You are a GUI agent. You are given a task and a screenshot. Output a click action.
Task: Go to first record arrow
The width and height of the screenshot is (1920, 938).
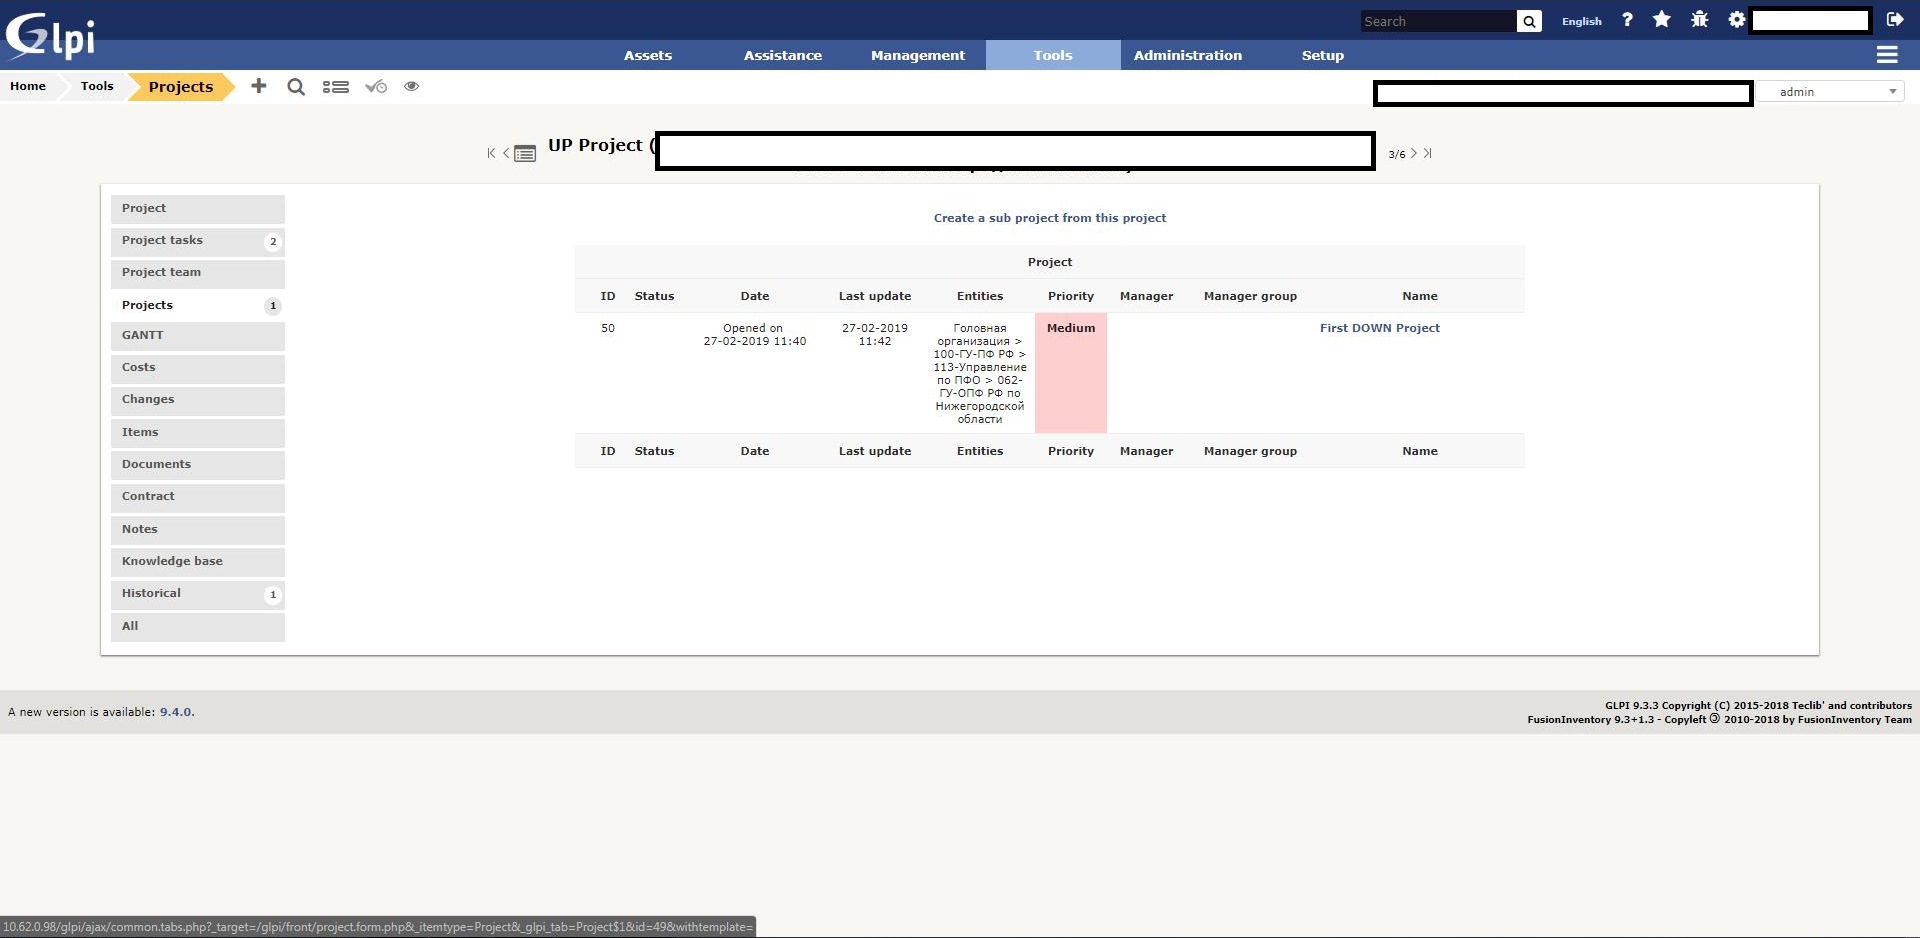click(491, 153)
